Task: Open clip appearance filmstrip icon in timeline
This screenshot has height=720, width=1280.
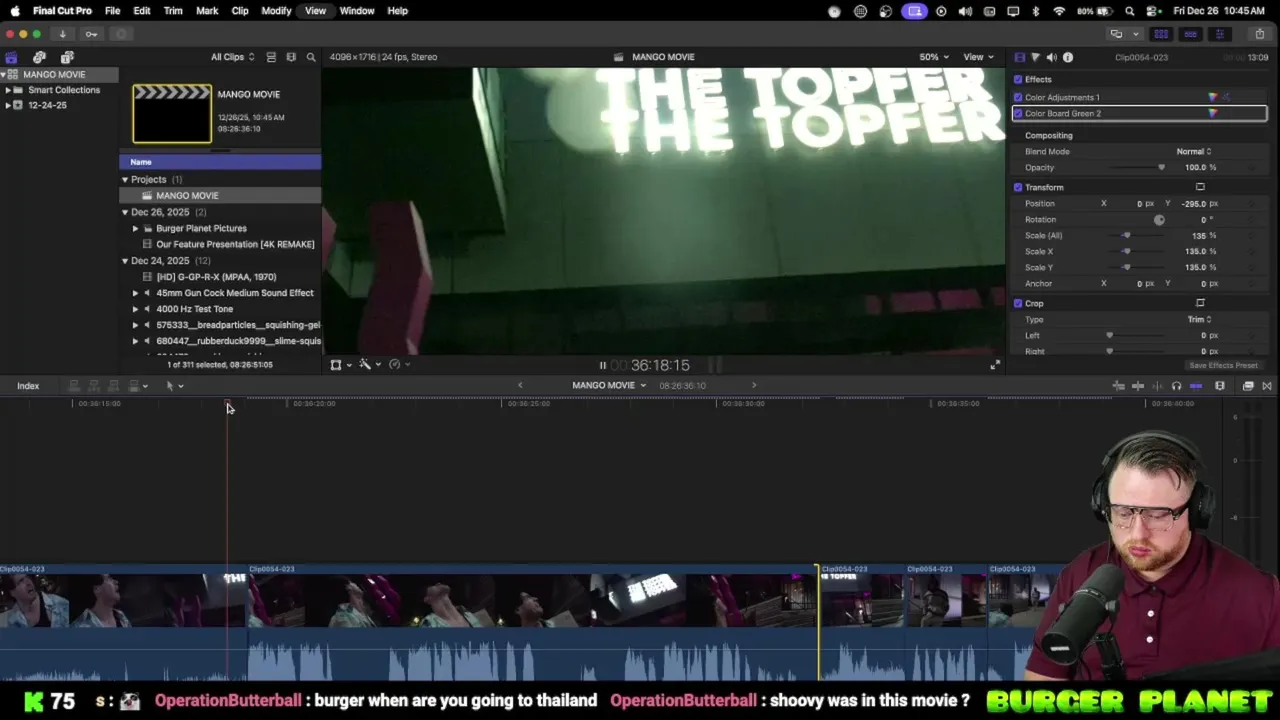Action: tap(1220, 386)
